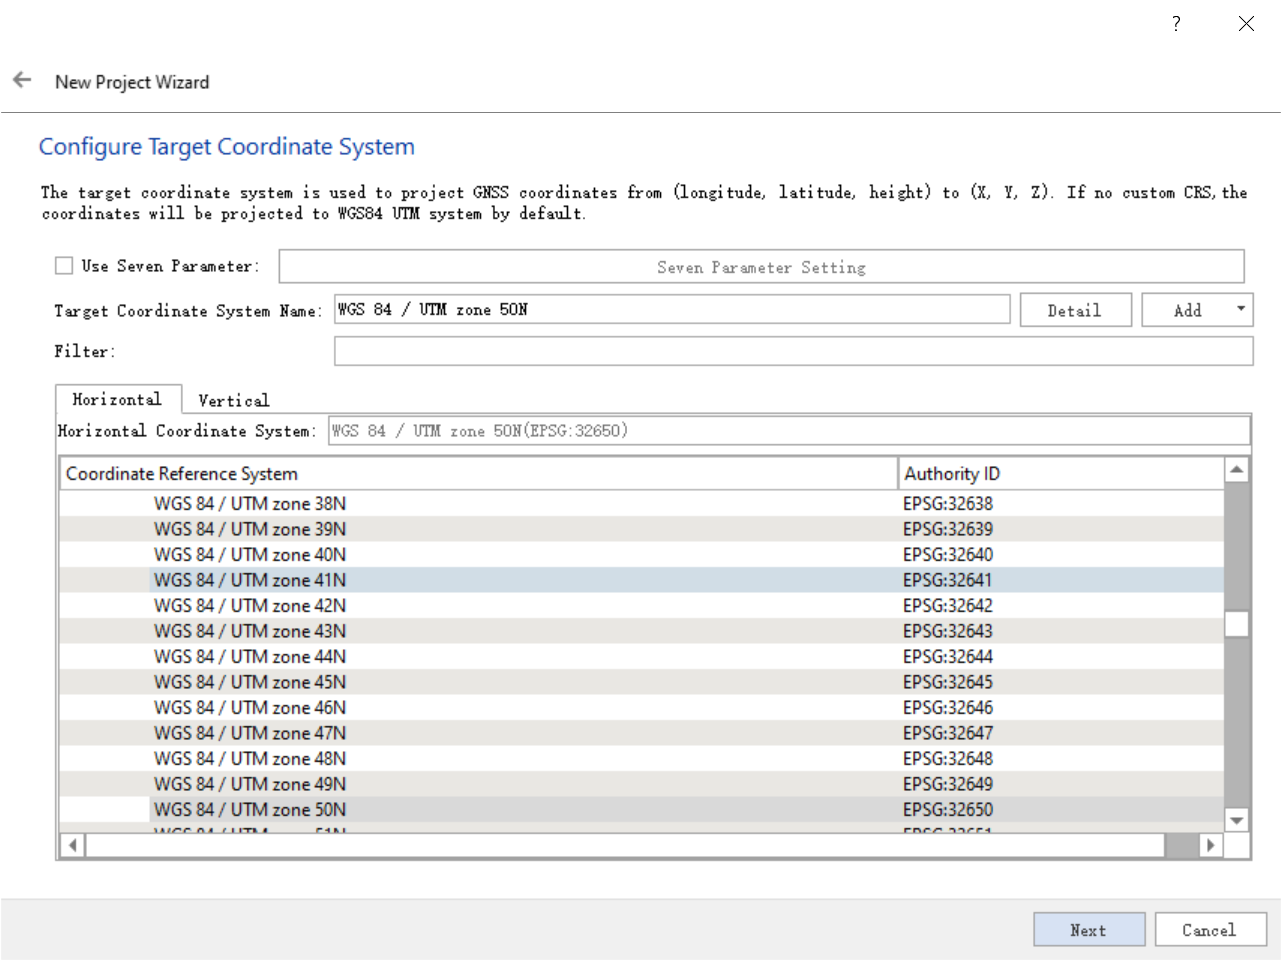Focus the Filter input field

point(793,351)
